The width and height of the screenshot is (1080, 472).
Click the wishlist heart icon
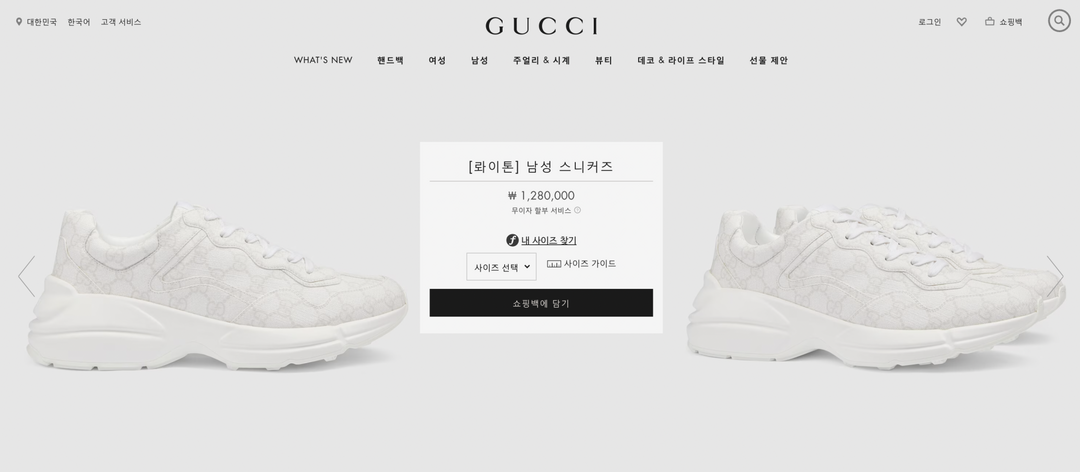(962, 22)
